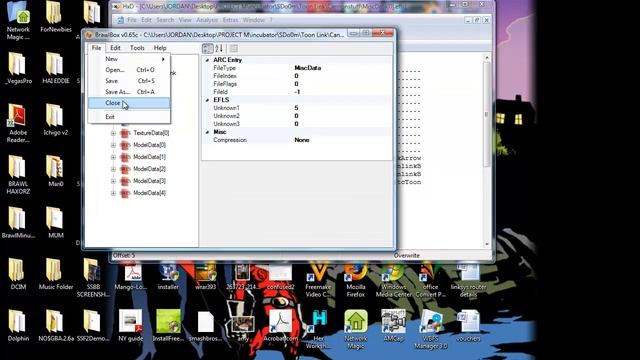Collapse the EFLS property category

[x=207, y=100]
